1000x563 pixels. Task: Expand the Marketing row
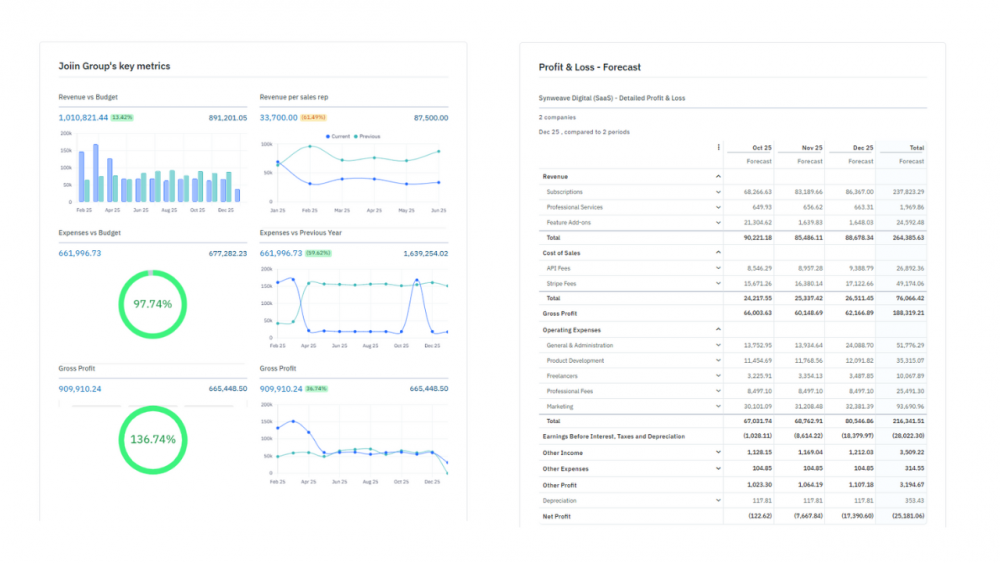[718, 407]
